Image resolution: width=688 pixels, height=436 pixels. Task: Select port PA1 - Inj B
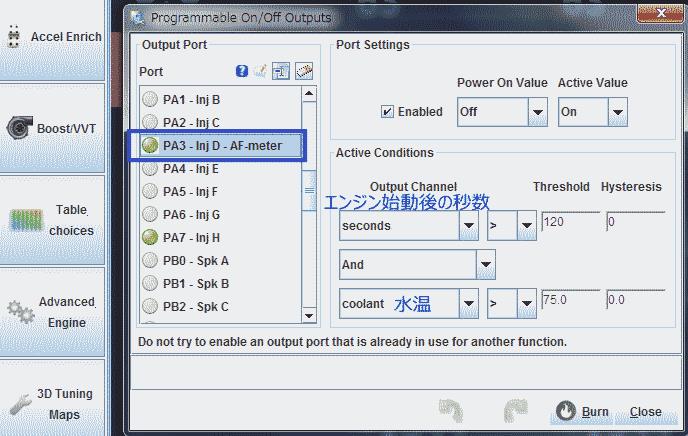pos(221,100)
